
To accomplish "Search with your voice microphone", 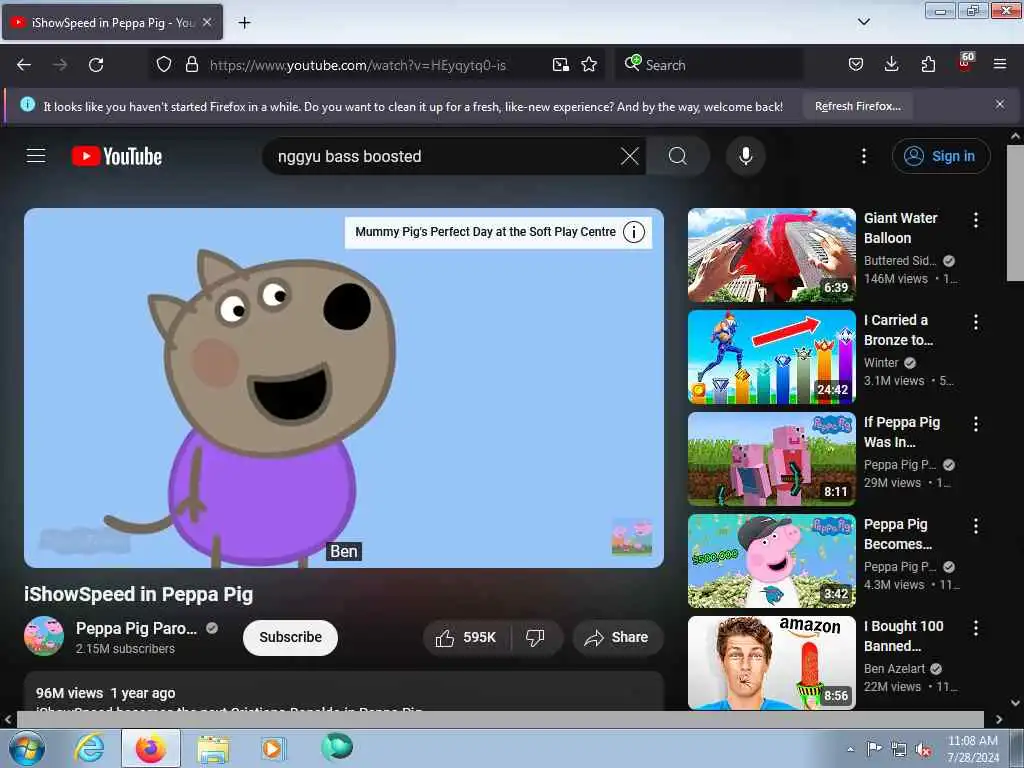I will [x=746, y=156].
